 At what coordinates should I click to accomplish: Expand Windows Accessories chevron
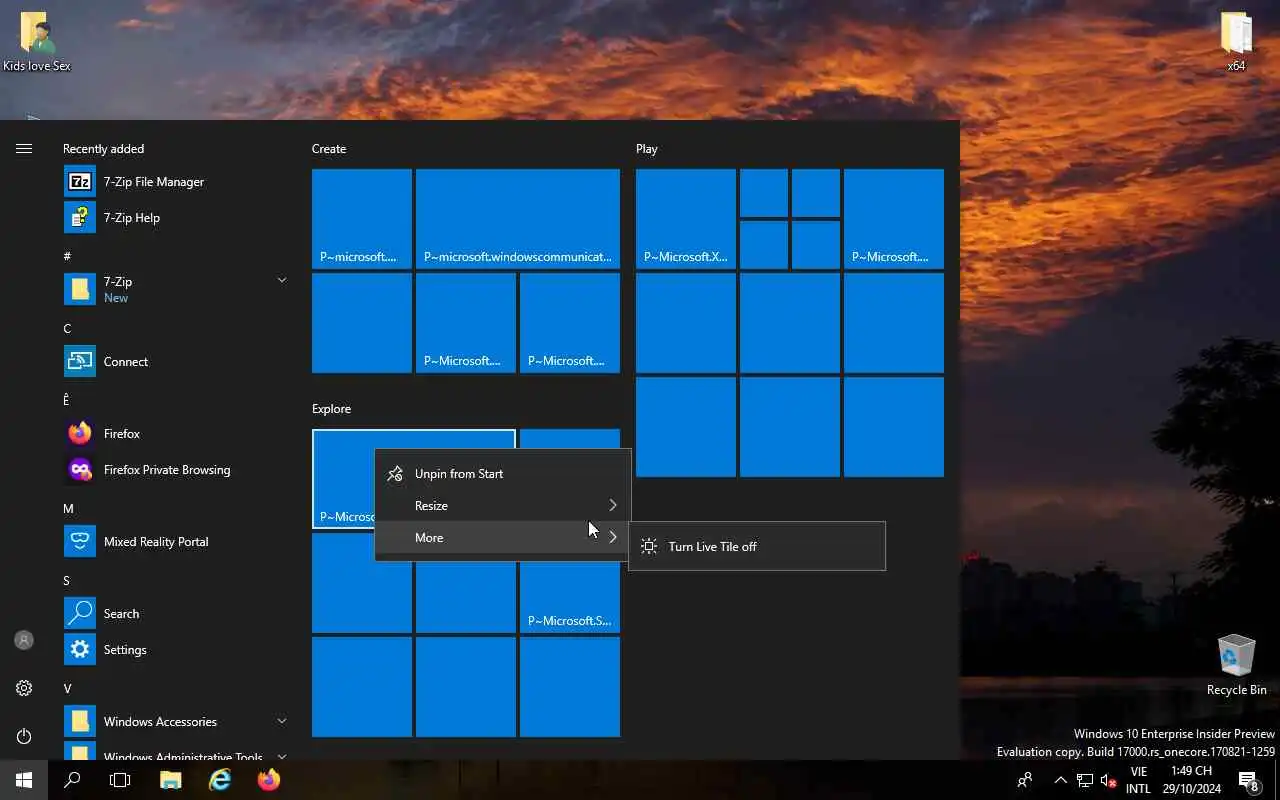pyautogui.click(x=282, y=720)
